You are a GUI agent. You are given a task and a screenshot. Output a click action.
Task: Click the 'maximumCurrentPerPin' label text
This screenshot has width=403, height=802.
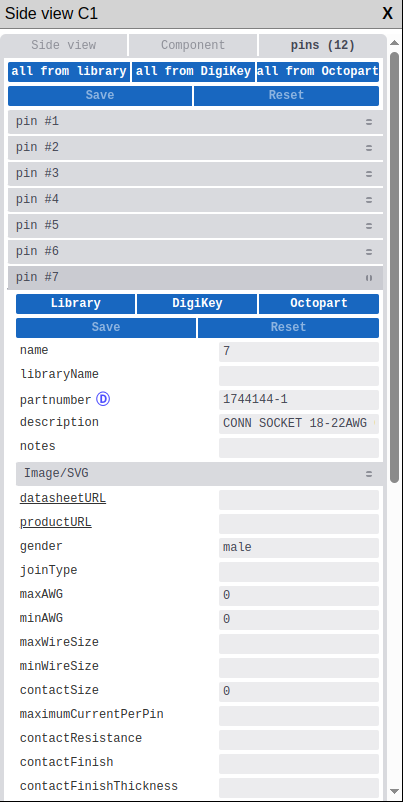[92, 715]
